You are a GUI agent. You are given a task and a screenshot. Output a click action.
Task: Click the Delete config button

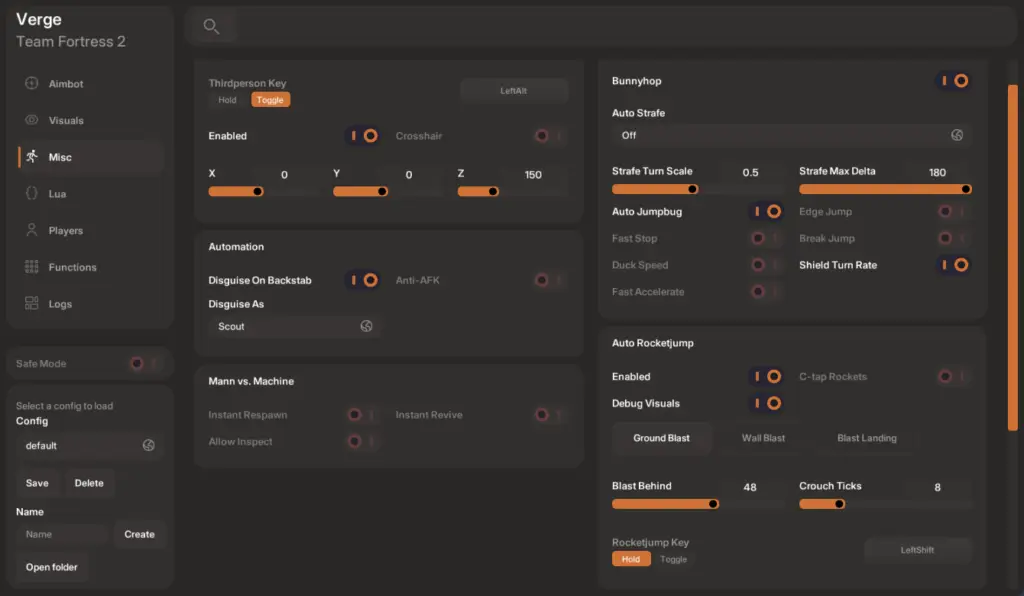[x=89, y=483]
